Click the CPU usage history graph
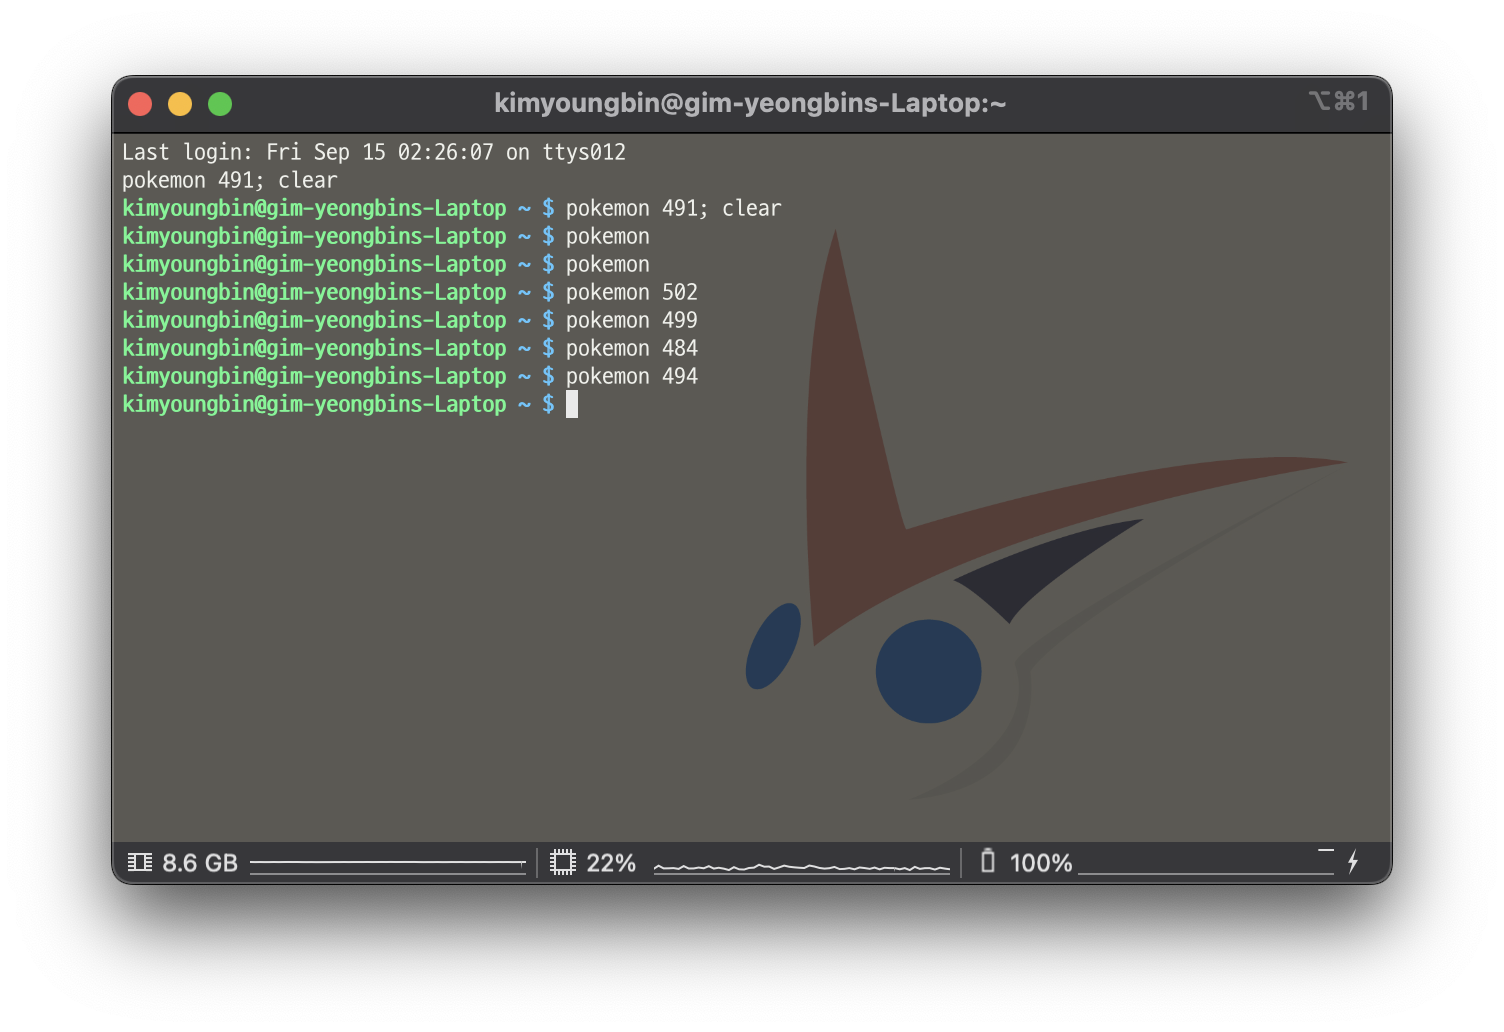The height and width of the screenshot is (1032, 1504). (802, 866)
